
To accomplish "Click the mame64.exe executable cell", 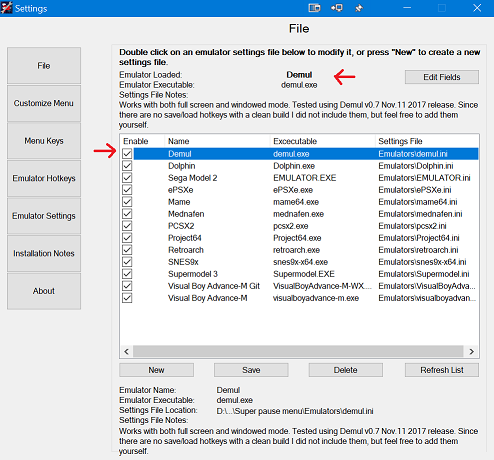I will point(296,202).
